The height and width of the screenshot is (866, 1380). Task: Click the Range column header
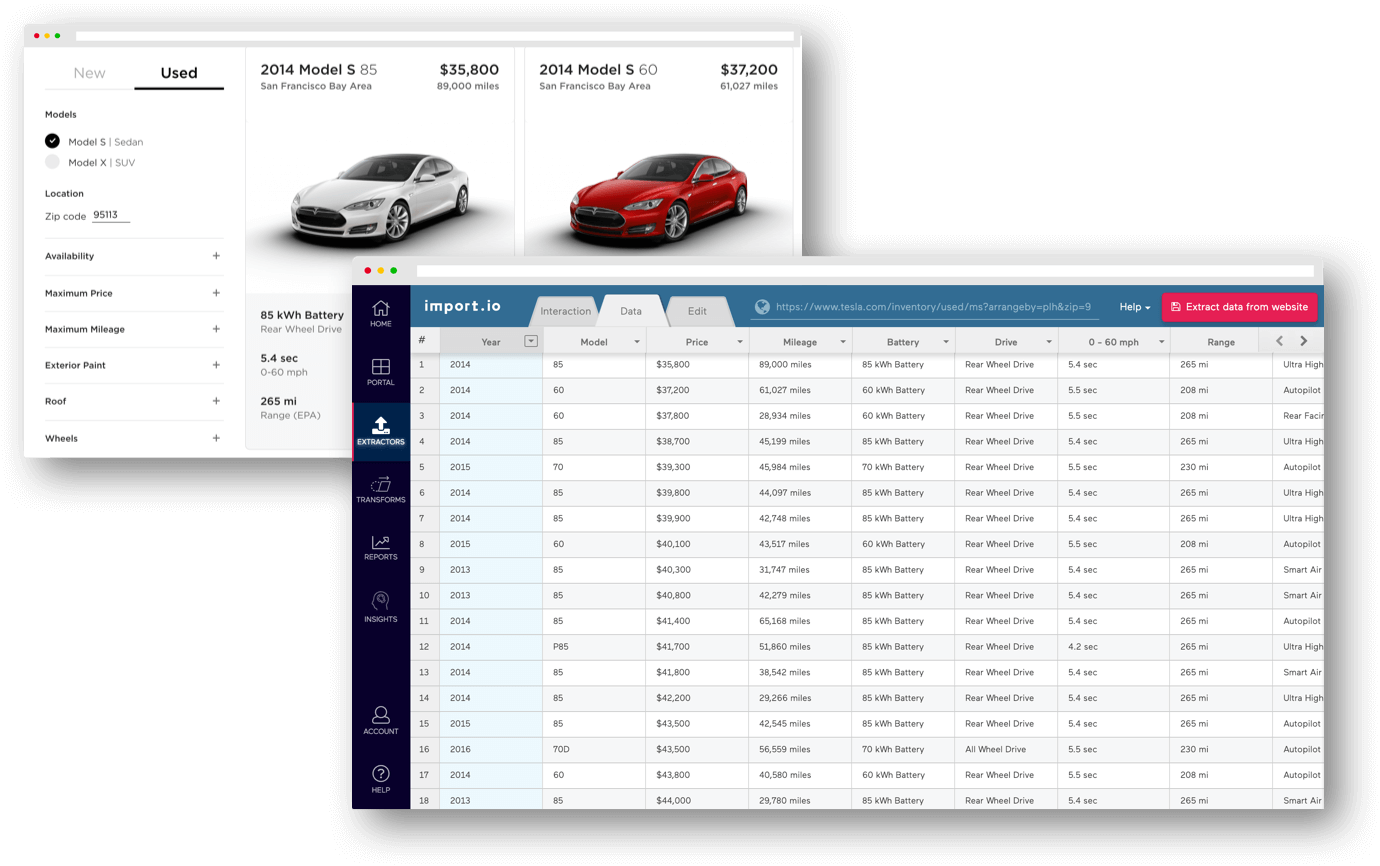[x=1221, y=342]
